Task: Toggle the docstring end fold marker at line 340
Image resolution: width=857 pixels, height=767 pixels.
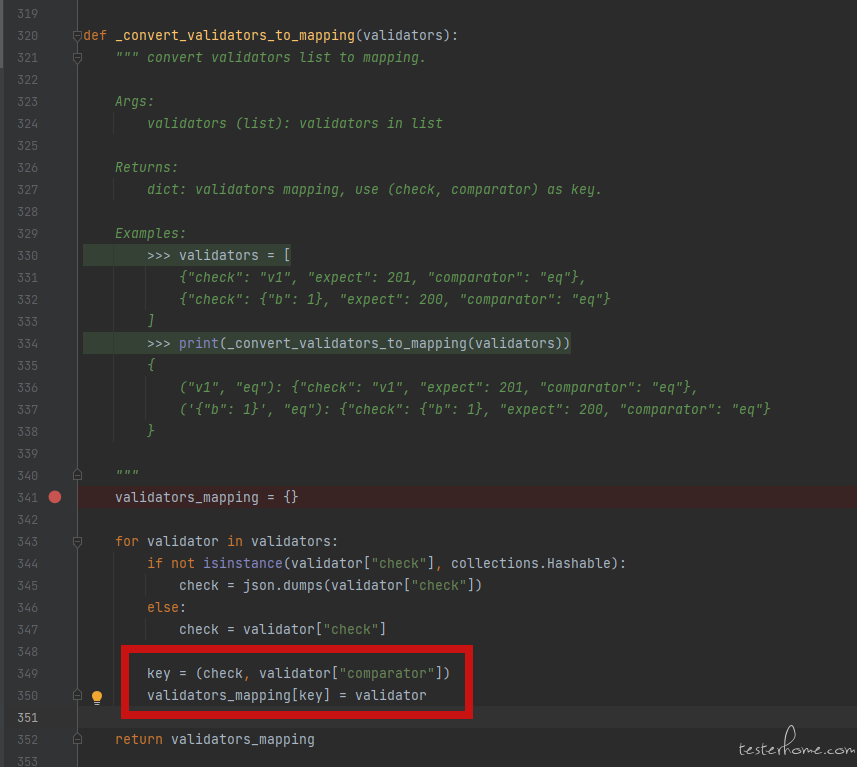Action: click(x=77, y=475)
